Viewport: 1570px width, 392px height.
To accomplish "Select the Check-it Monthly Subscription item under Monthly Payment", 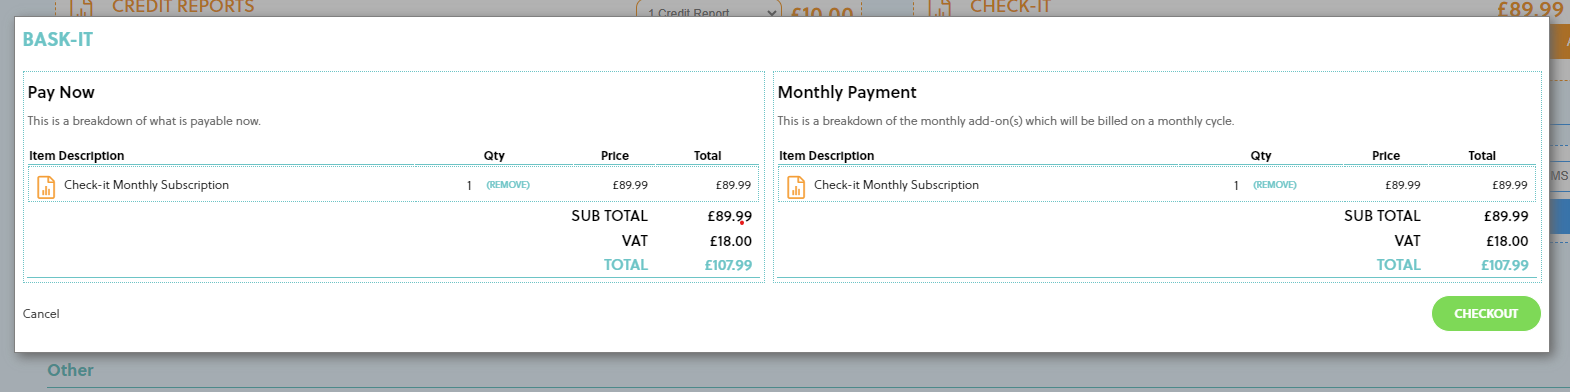I will [x=896, y=185].
